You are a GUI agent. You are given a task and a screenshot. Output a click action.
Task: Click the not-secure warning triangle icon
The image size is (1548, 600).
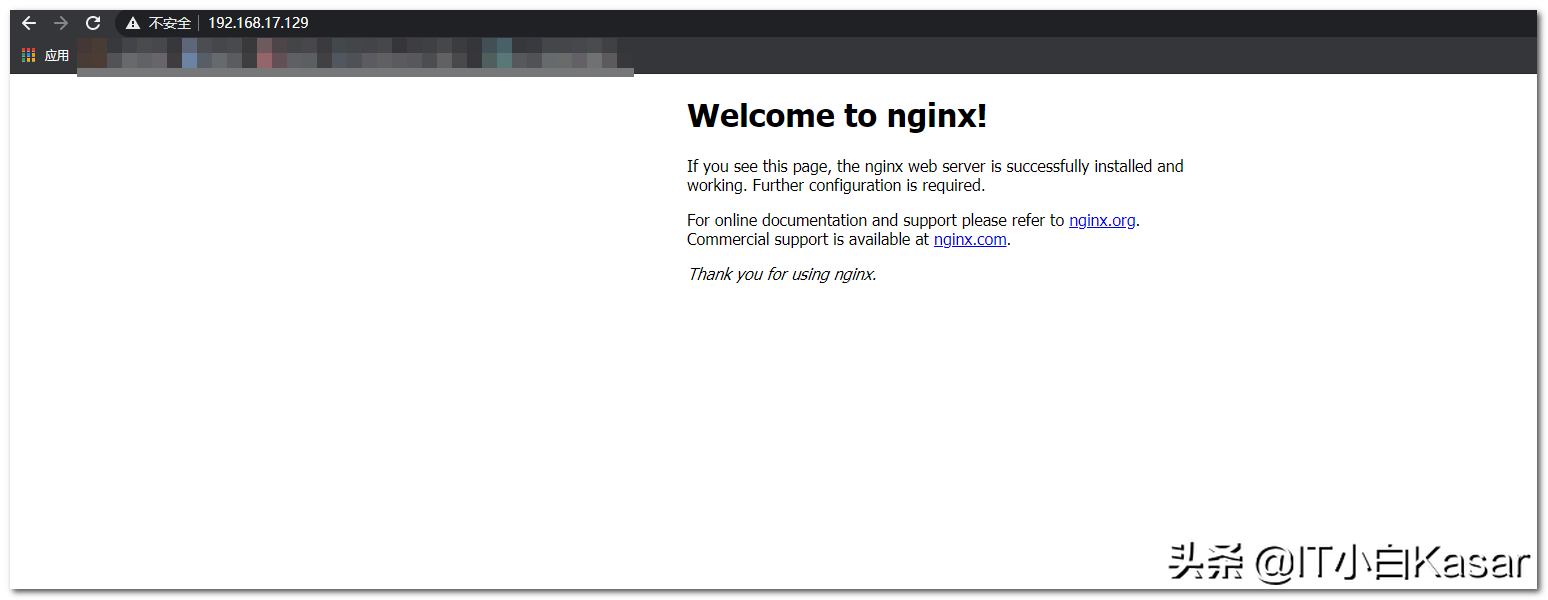133,23
